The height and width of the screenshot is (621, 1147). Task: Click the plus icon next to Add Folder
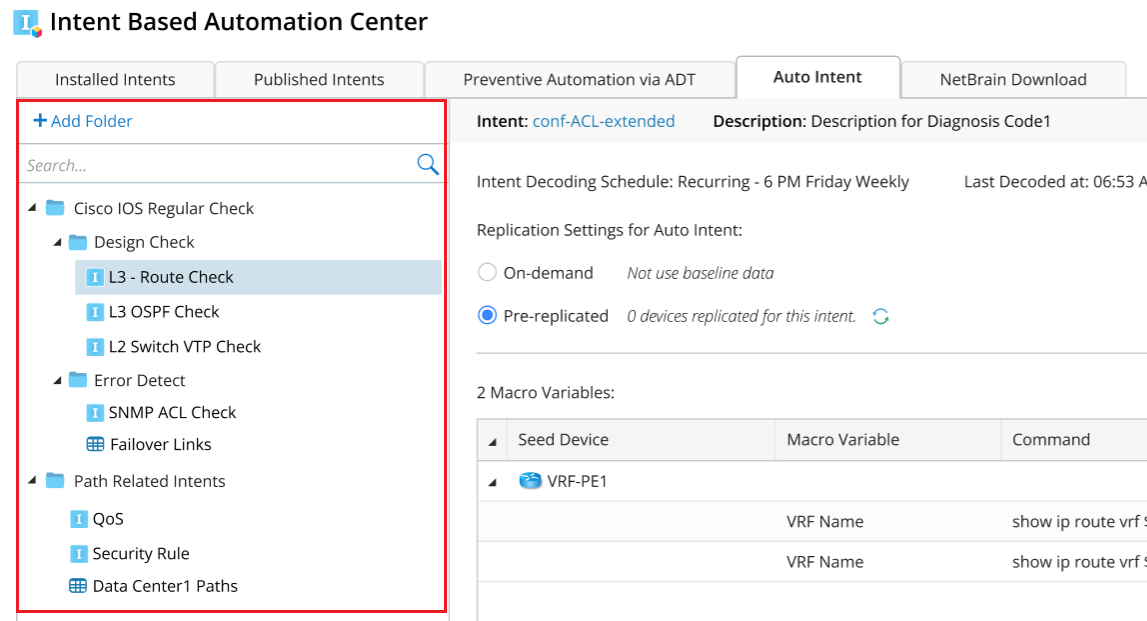pyautogui.click(x=40, y=120)
